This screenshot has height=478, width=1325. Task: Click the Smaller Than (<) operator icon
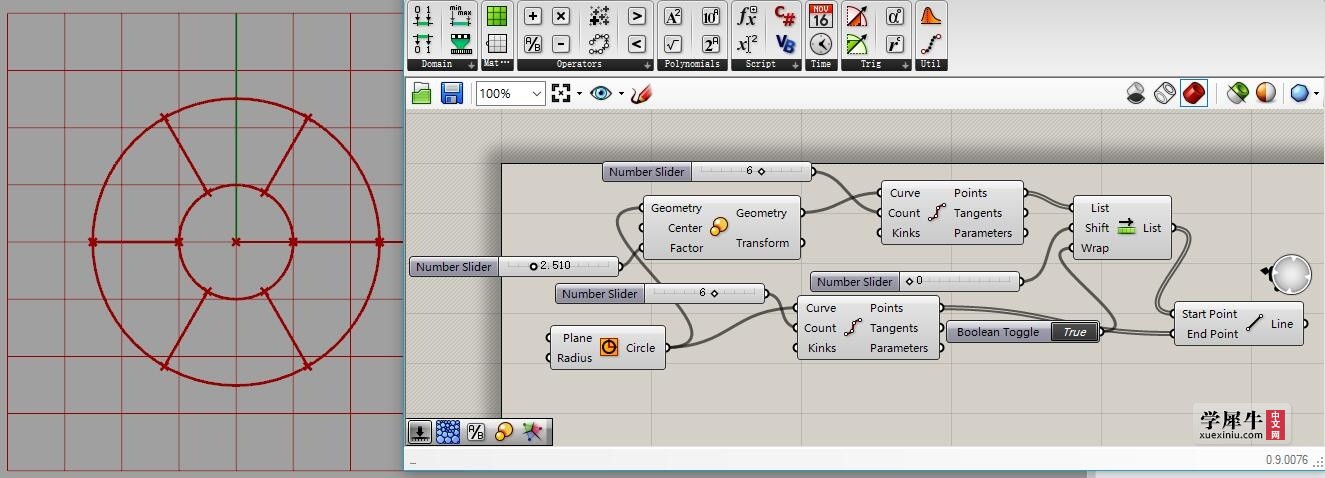(637, 44)
